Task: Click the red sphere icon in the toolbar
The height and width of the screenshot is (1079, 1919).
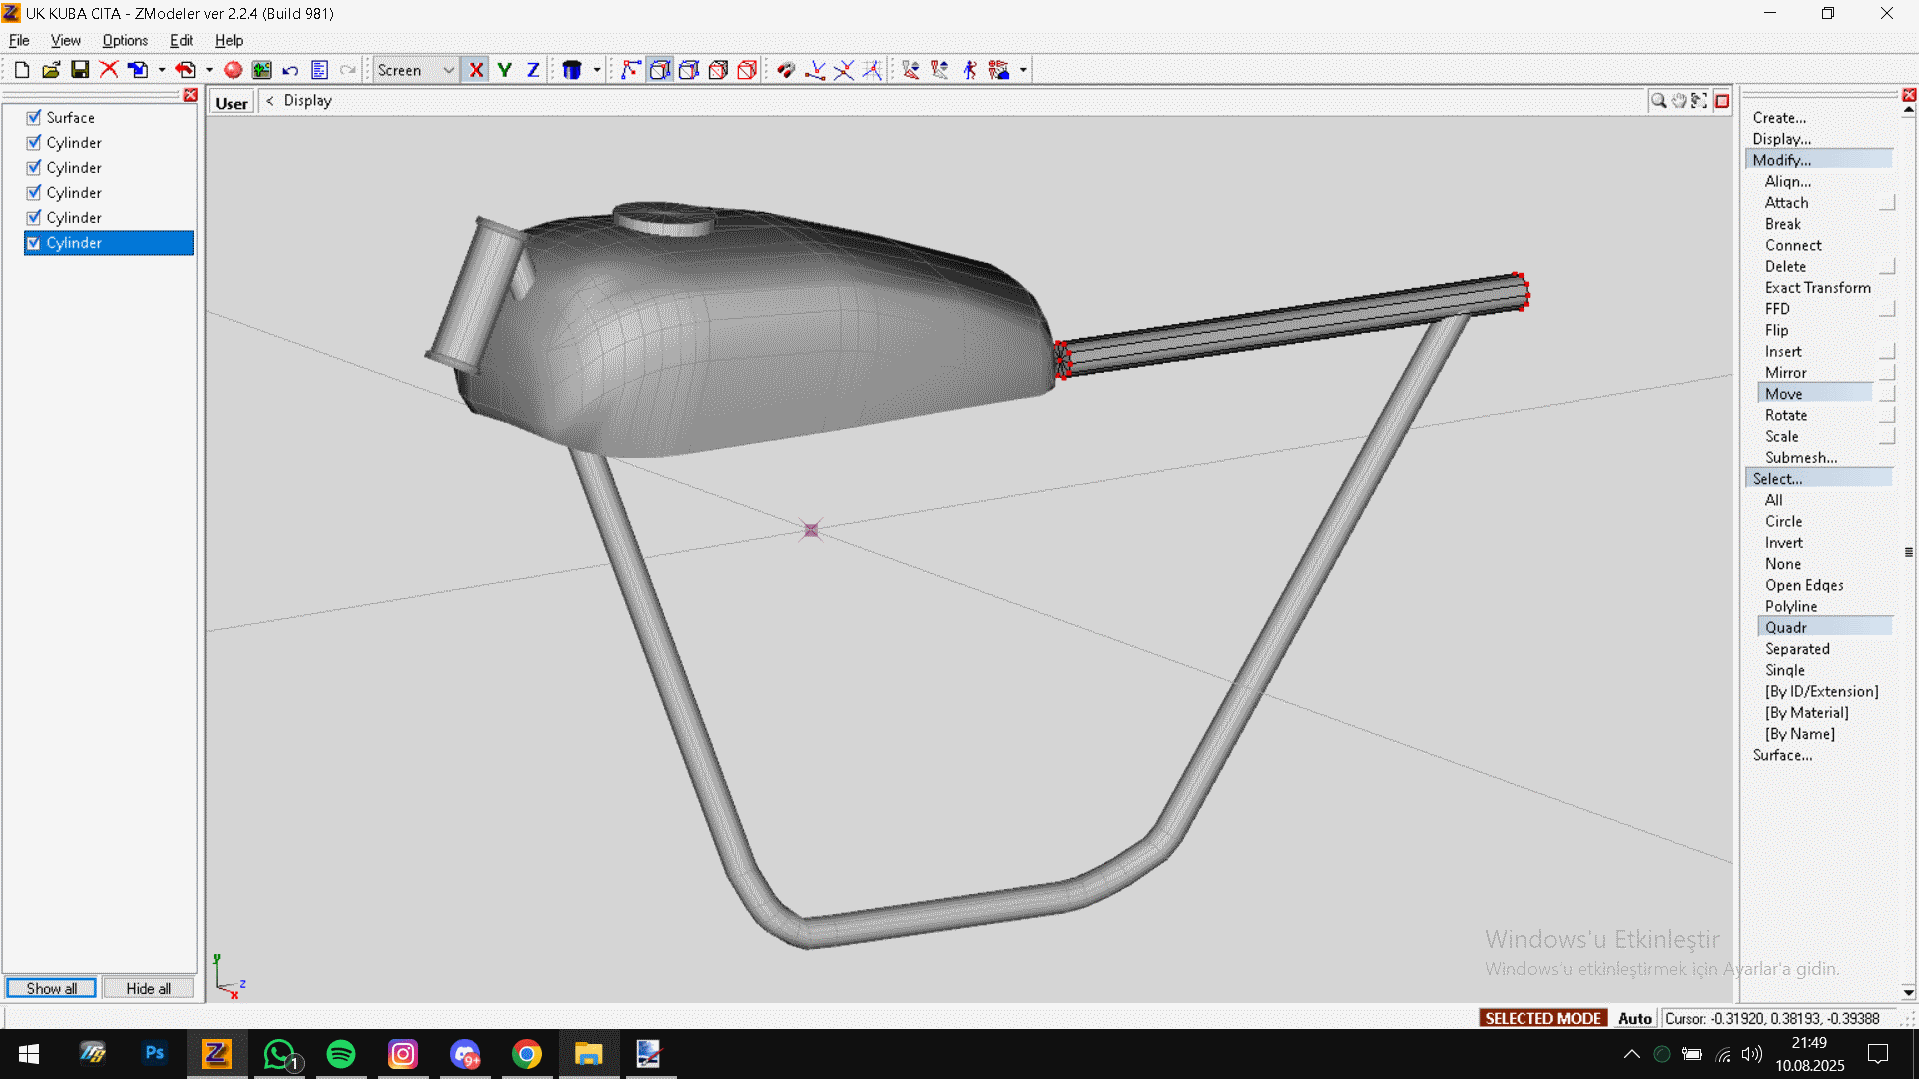Action: 233,70
